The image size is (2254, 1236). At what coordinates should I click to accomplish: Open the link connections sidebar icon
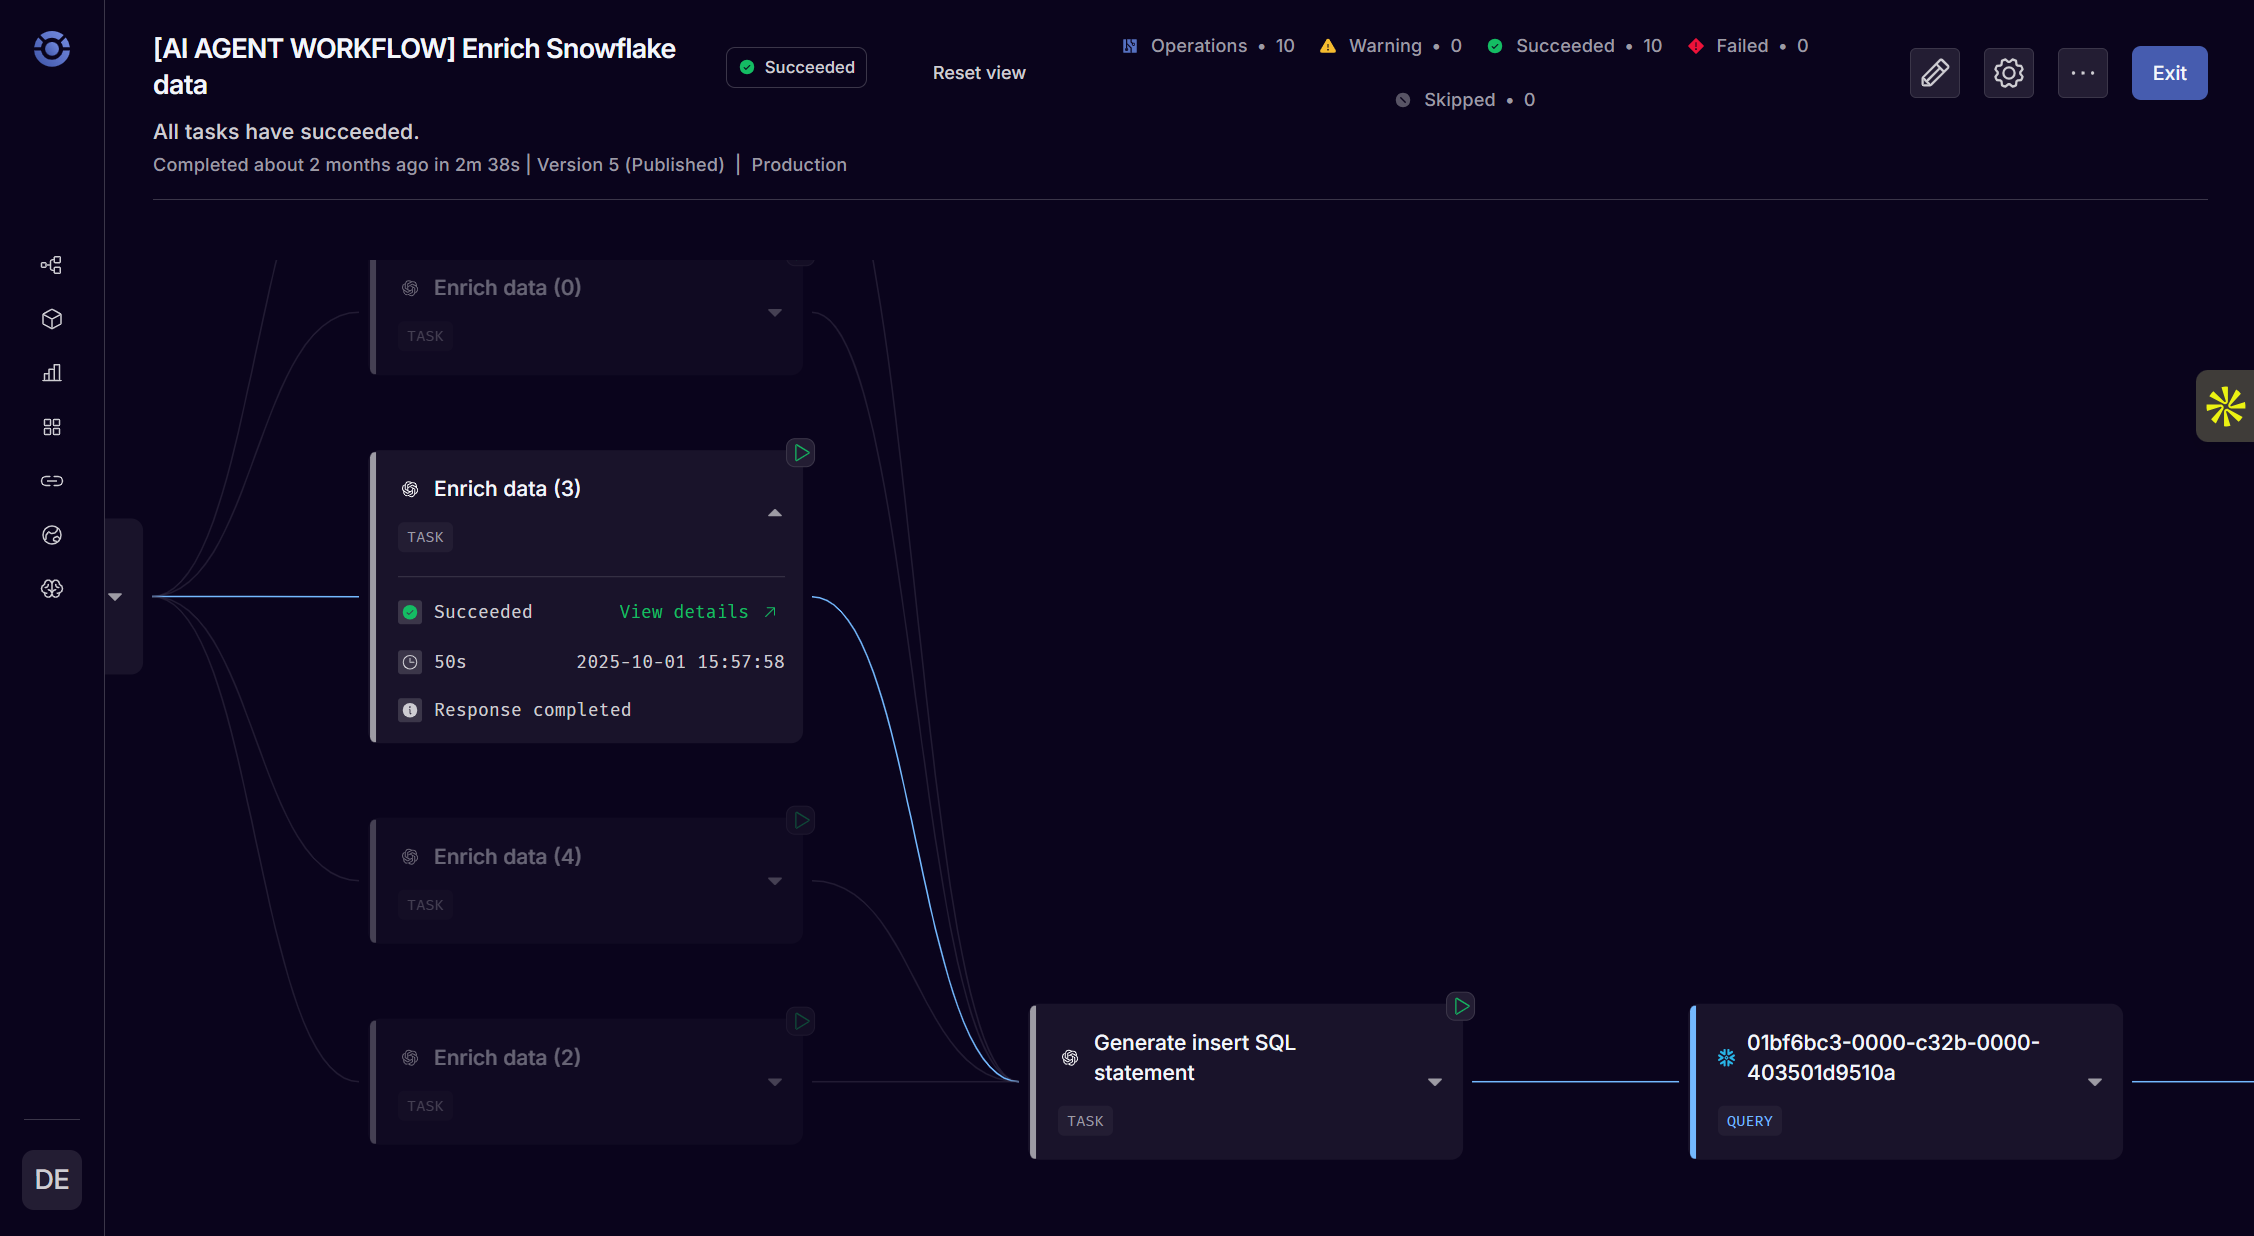(52, 481)
